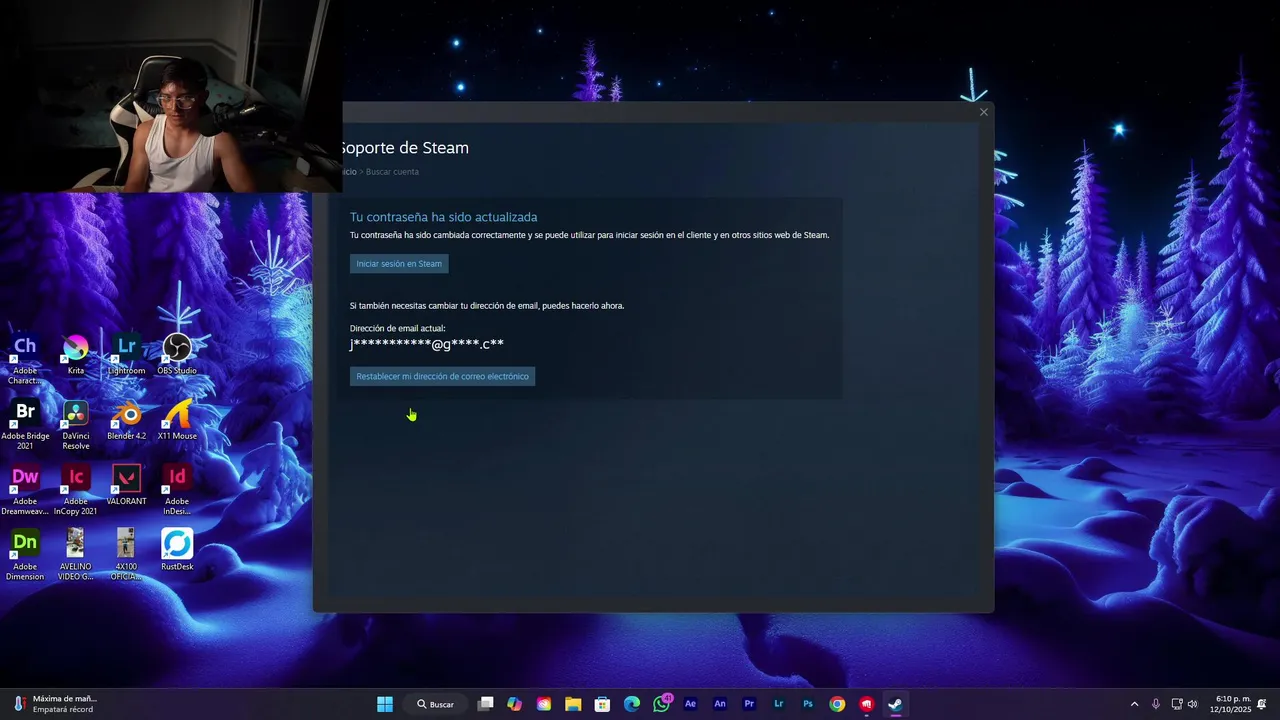1280x720 pixels.
Task: Click the taskbar Buscar search box
Action: [436, 704]
